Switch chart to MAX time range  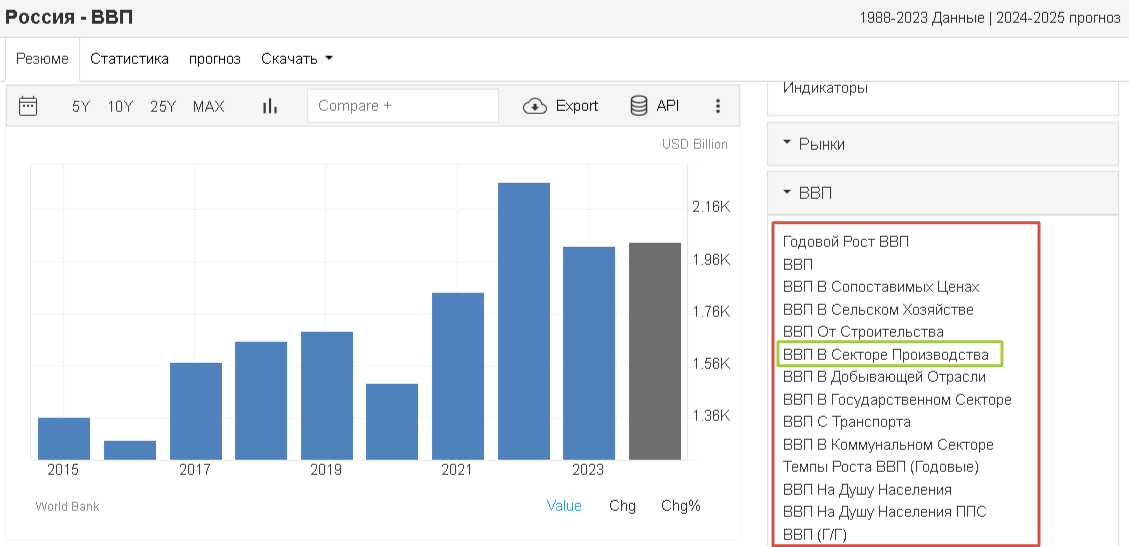208,106
